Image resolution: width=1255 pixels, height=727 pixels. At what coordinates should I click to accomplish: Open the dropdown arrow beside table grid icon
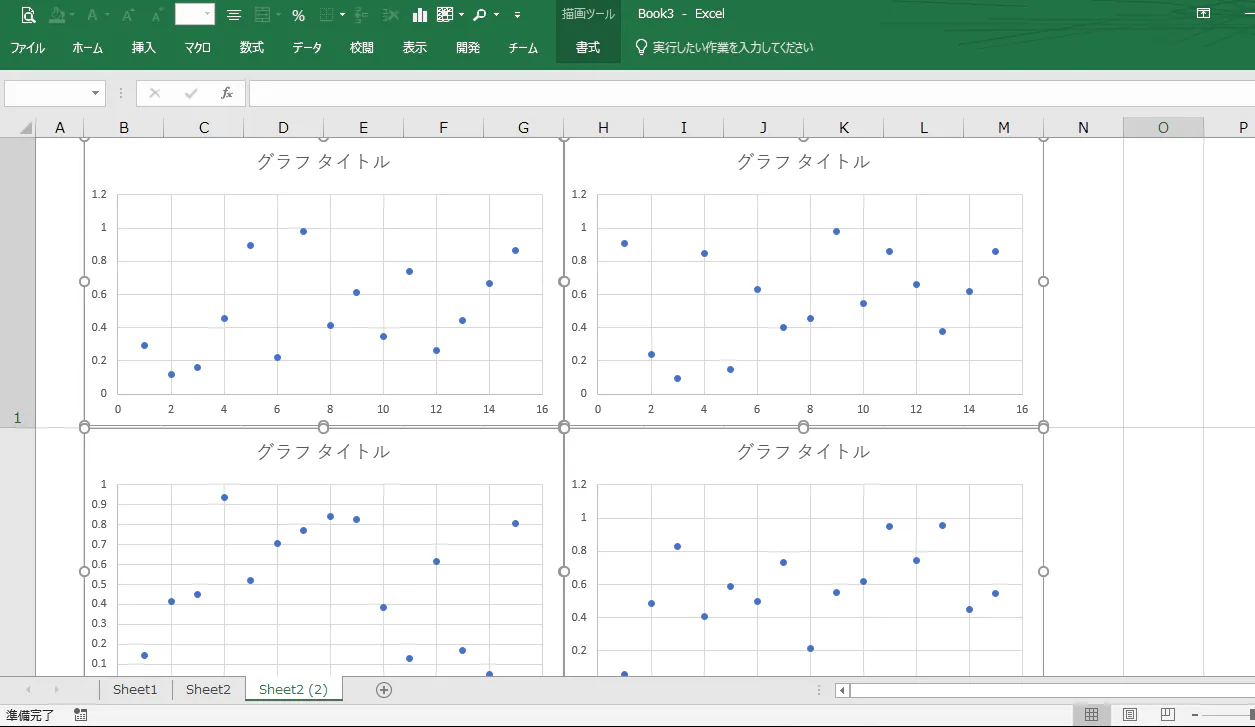[x=461, y=15]
